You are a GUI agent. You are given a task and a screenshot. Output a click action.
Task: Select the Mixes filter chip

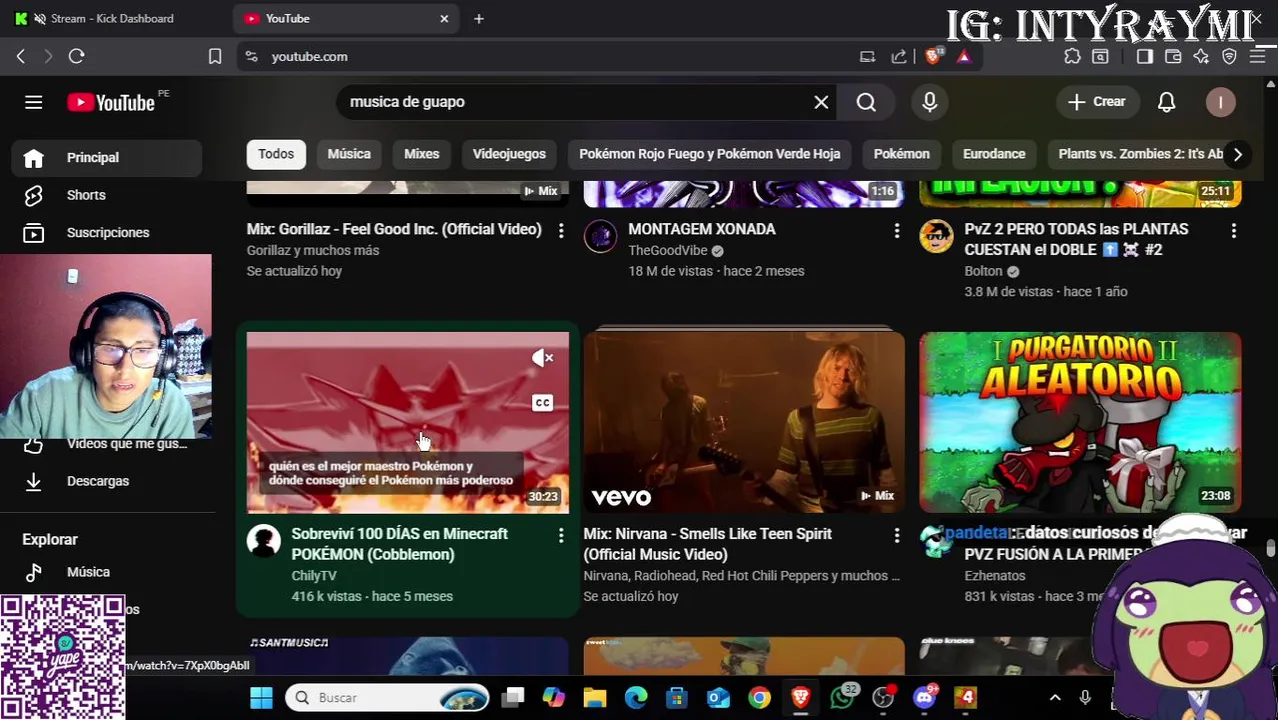421,154
